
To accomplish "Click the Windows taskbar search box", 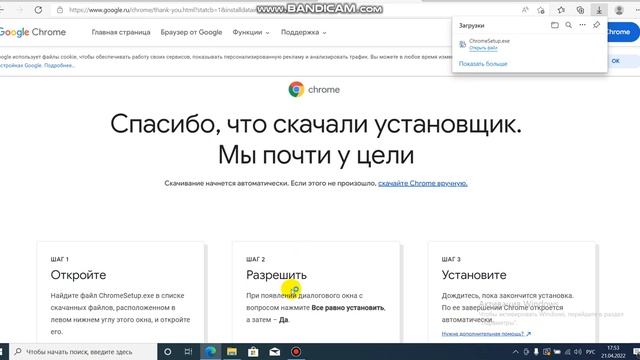I will coord(83,351).
